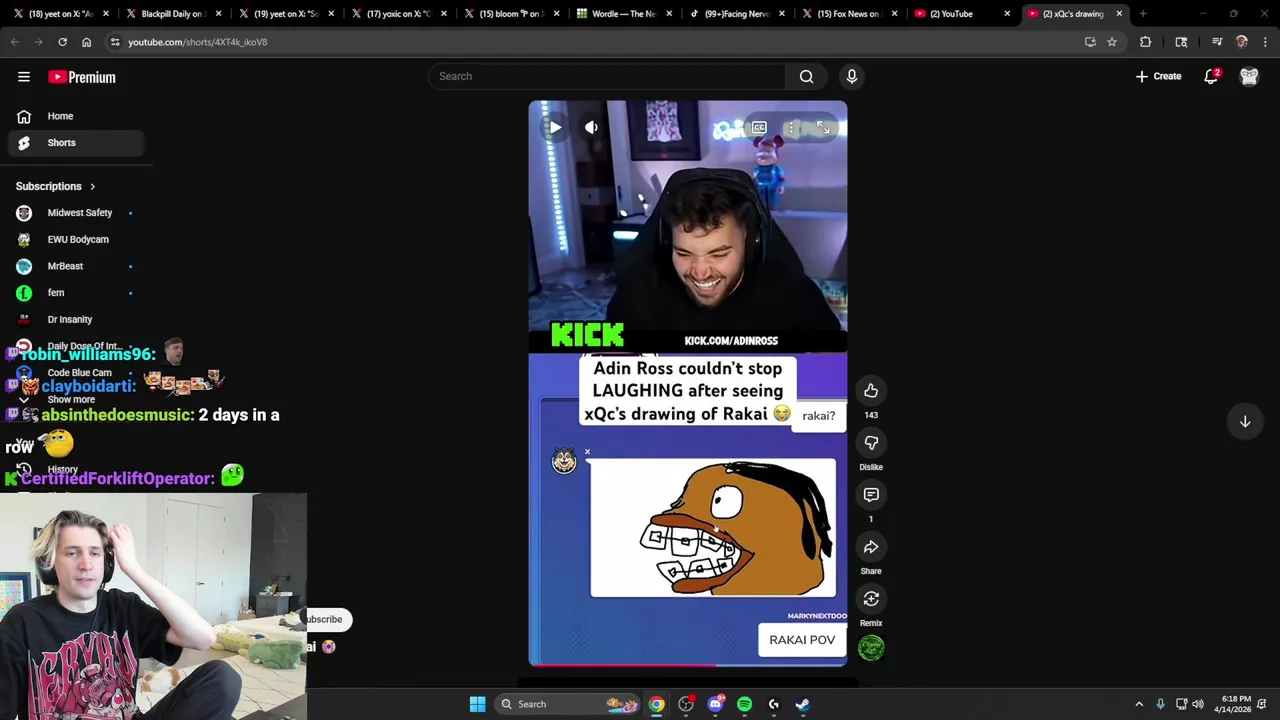The width and height of the screenshot is (1280, 720).
Task: Open History in the sidebar
Action: tap(62, 469)
